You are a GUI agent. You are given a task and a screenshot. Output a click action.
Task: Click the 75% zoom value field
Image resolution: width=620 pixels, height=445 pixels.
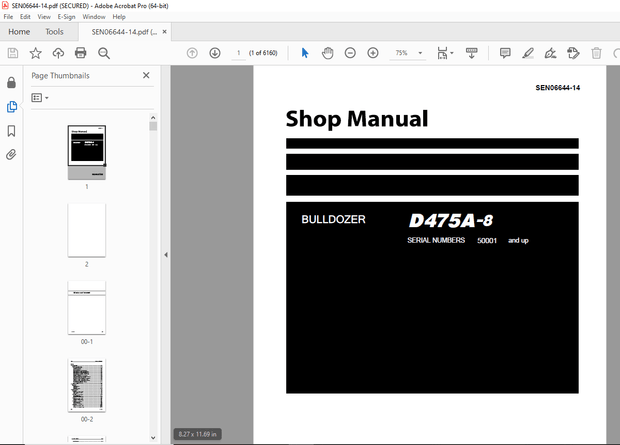point(401,53)
